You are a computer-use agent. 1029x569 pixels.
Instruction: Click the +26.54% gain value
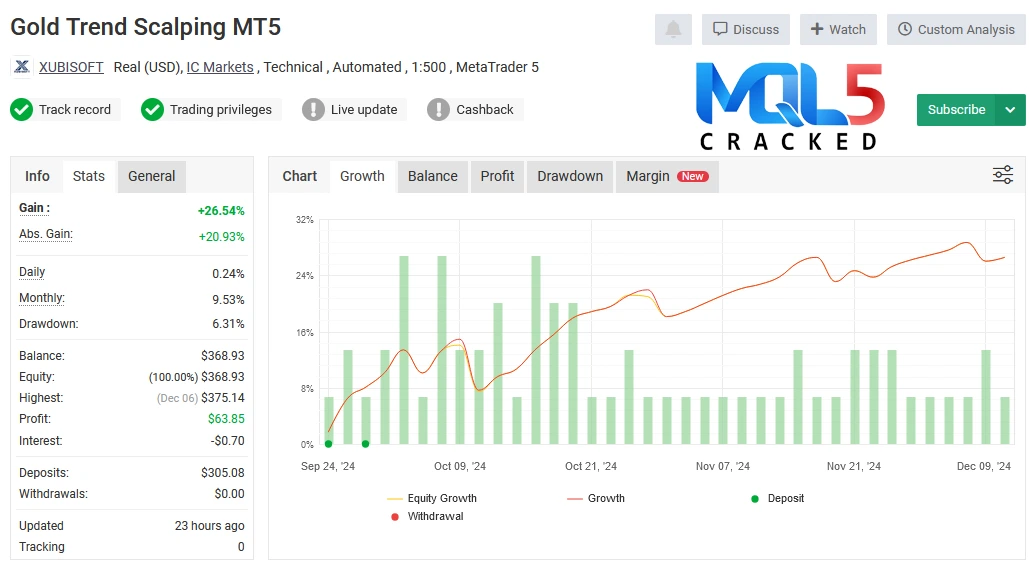pyautogui.click(x=221, y=211)
